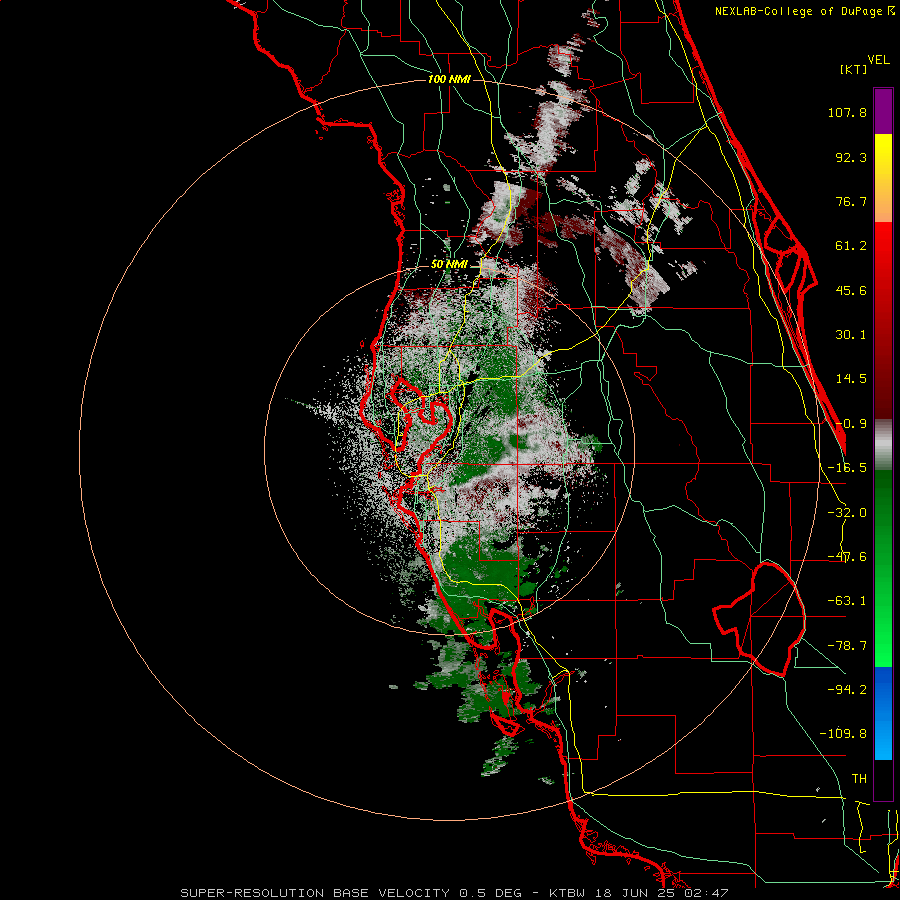
Task: Select the -94.2 knot scale value
Action: [x=847, y=689]
